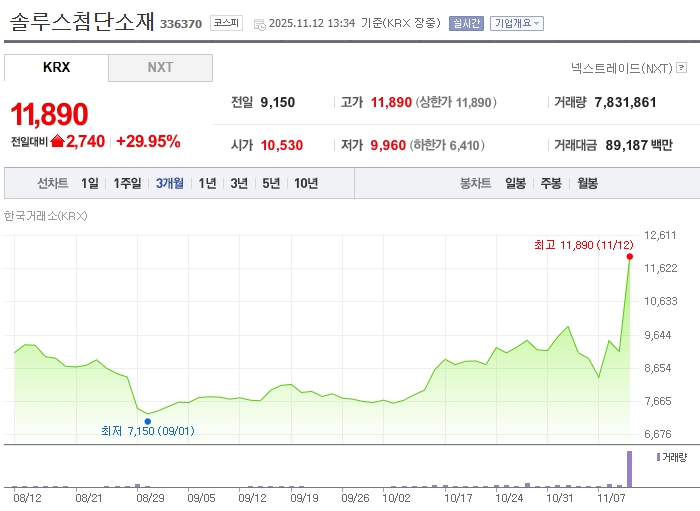
Task: Click the 실시간 real-time badge
Action: (x=466, y=23)
